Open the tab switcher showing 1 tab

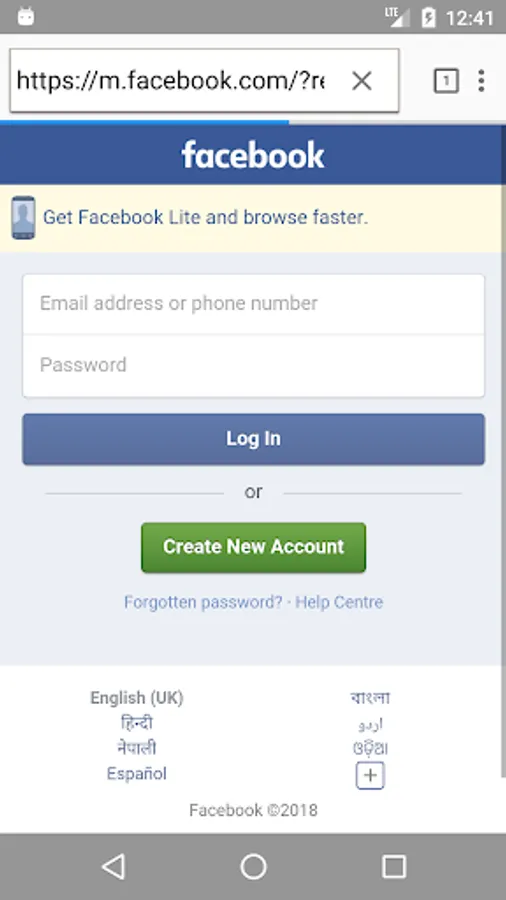(446, 81)
